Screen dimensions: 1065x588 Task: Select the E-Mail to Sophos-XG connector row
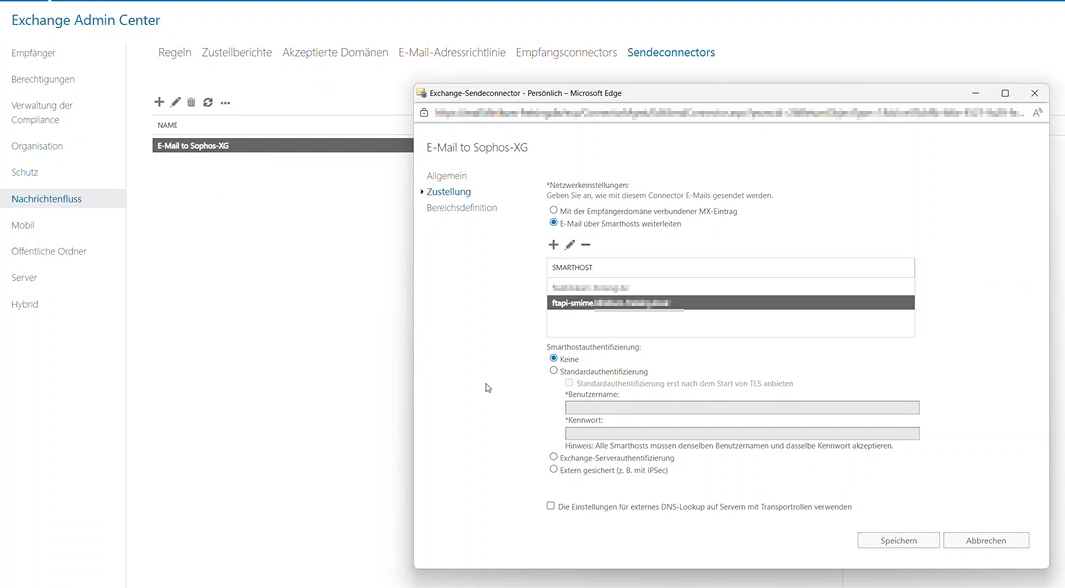(x=283, y=145)
